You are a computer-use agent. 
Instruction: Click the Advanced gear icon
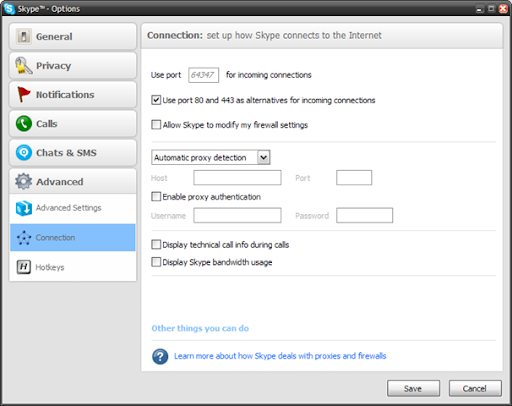tap(24, 181)
